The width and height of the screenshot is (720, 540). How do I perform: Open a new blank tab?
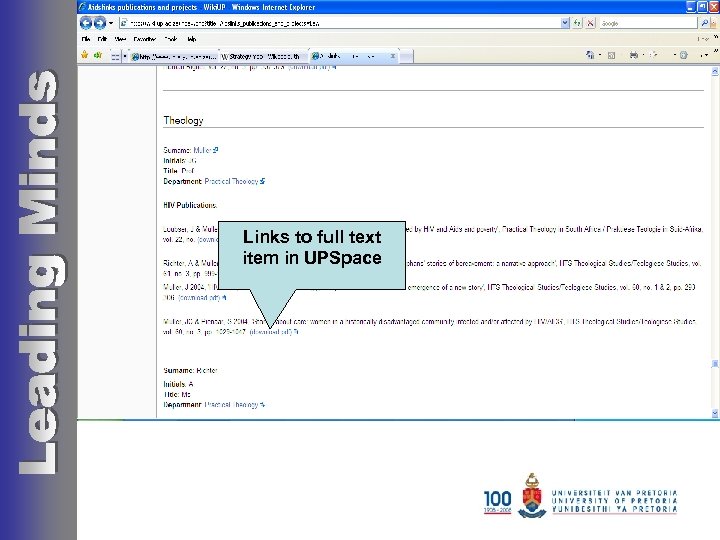[406, 56]
